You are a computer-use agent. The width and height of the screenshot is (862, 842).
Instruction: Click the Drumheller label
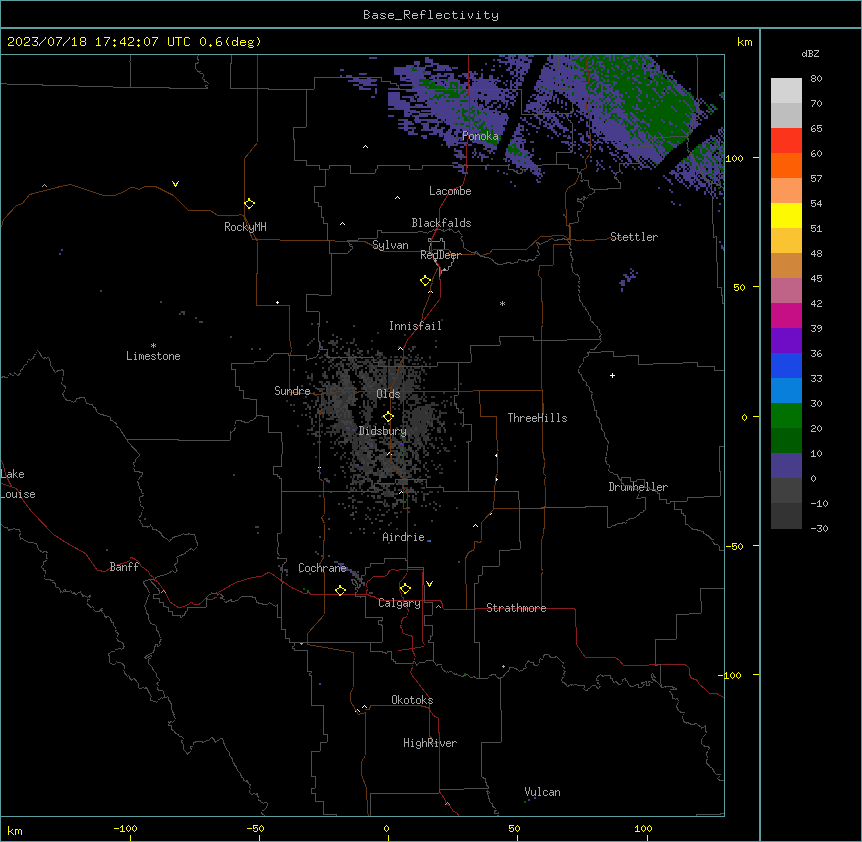click(x=638, y=487)
